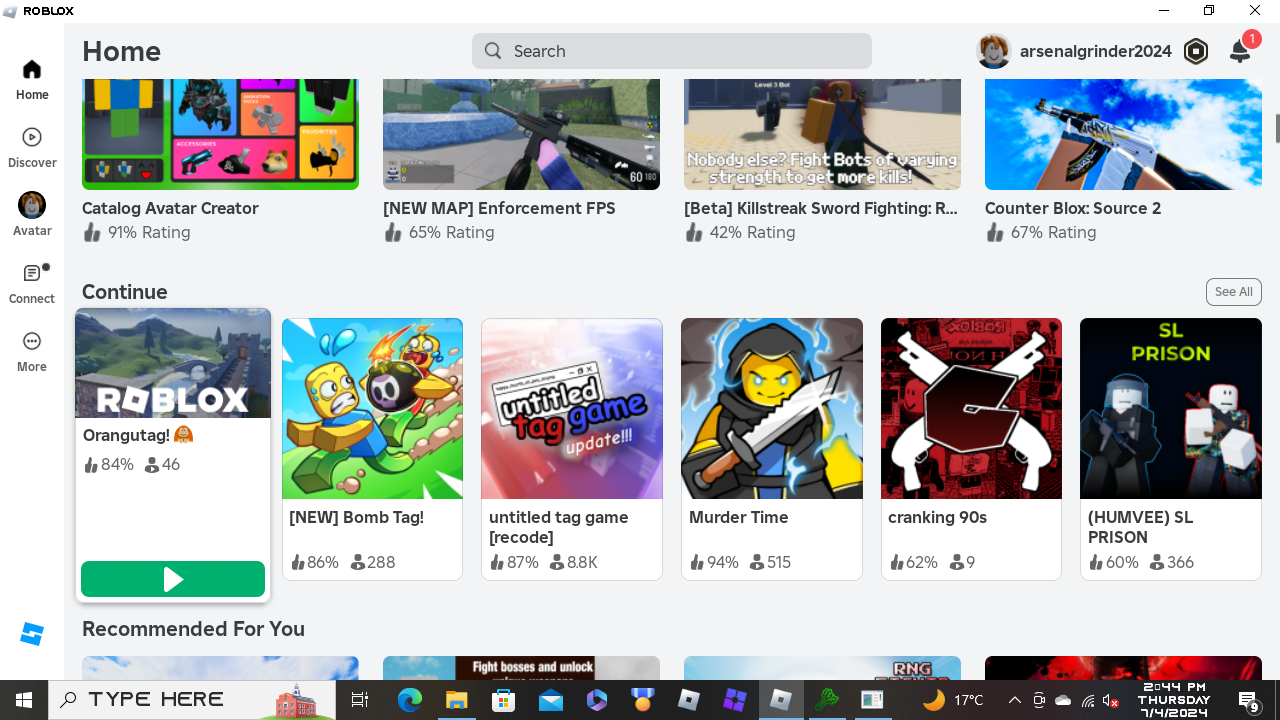The height and width of the screenshot is (720, 1280).
Task: Open the Orangutag! game thumbnail
Action: click(173, 364)
